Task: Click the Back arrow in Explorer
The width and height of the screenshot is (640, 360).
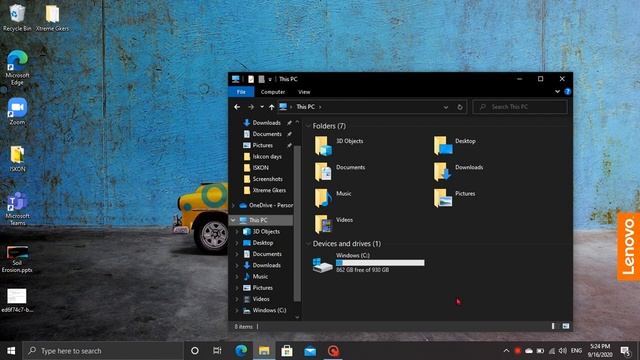Action: click(237, 107)
